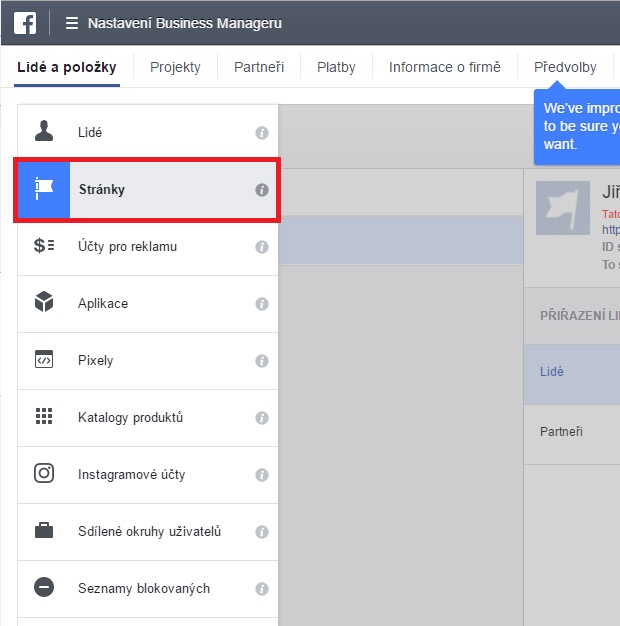The image size is (620, 626).
Task: Select Pixely in the left menu
Action: pyautogui.click(x=148, y=361)
